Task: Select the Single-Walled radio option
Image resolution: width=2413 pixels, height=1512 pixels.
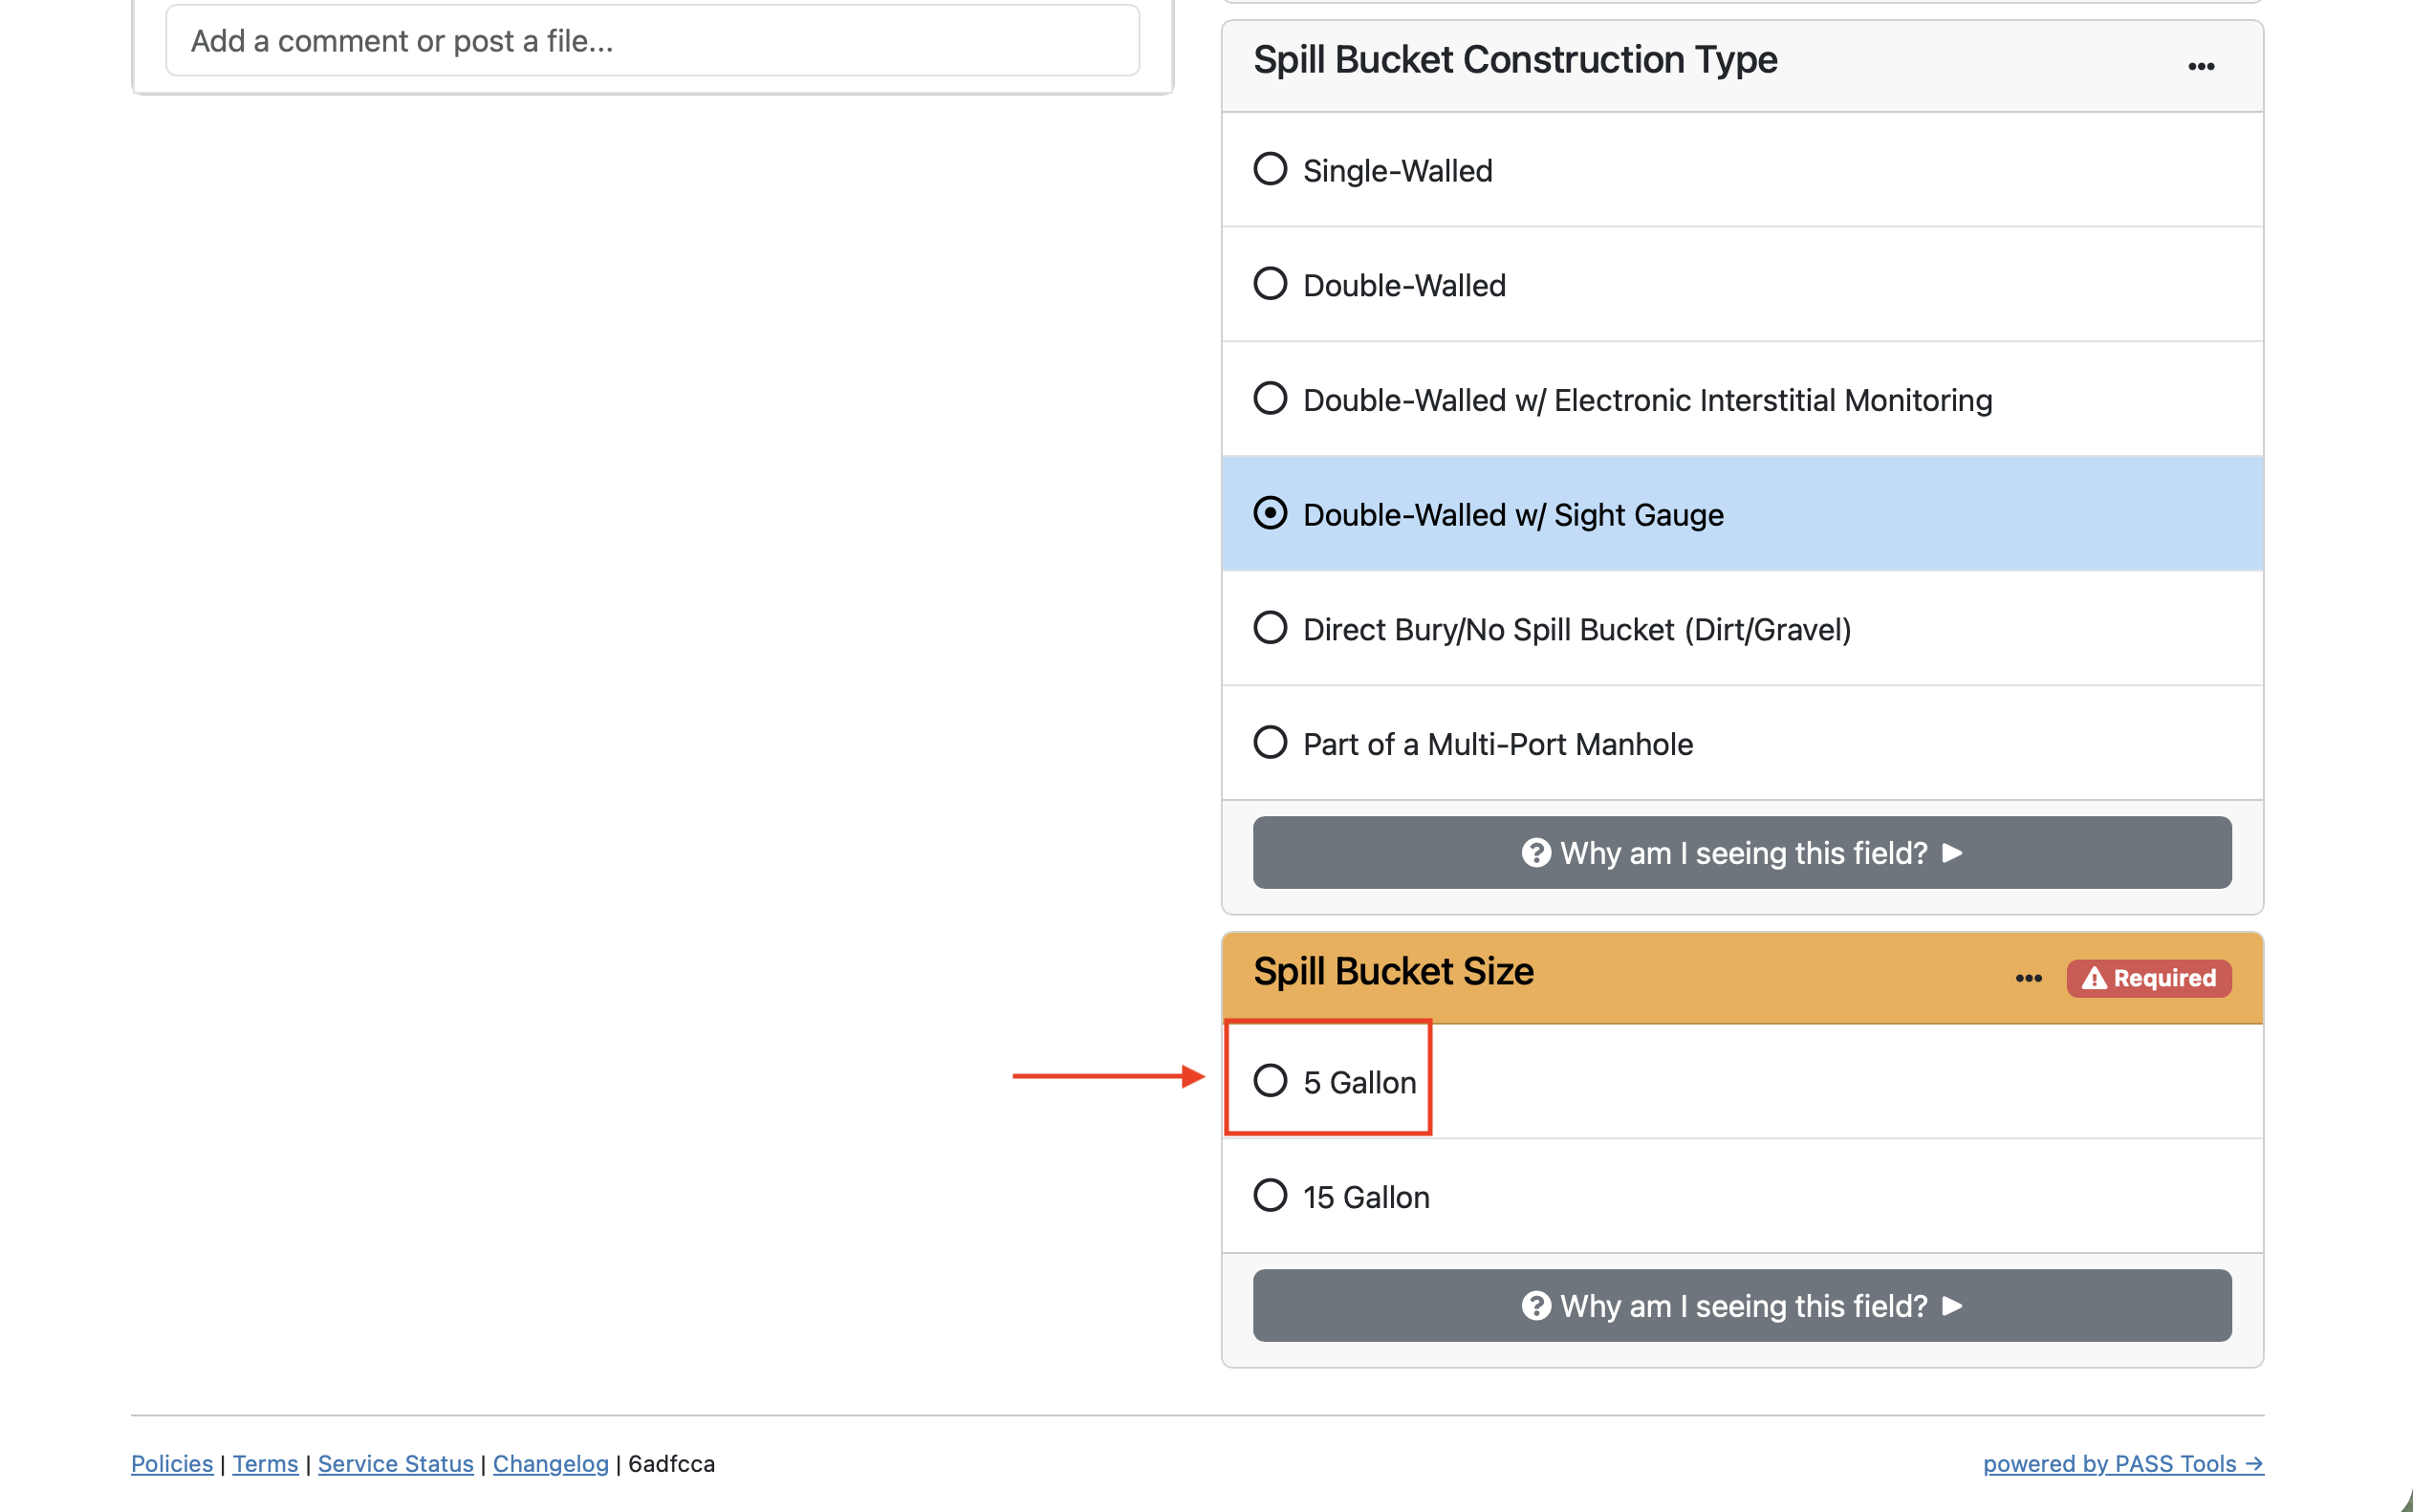Action: pos(1270,169)
